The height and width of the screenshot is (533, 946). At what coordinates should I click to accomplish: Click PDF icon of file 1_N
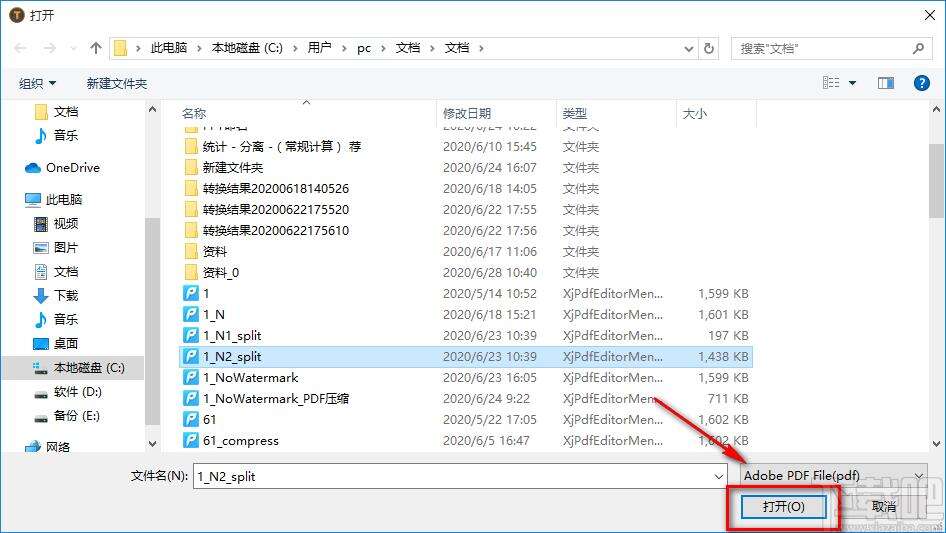click(191, 314)
